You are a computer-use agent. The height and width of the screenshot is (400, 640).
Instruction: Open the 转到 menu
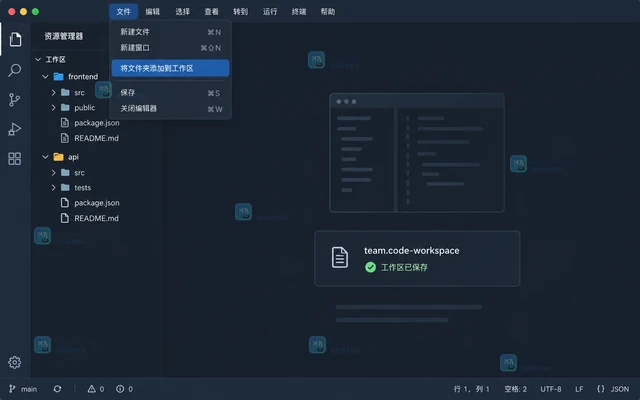coord(240,11)
